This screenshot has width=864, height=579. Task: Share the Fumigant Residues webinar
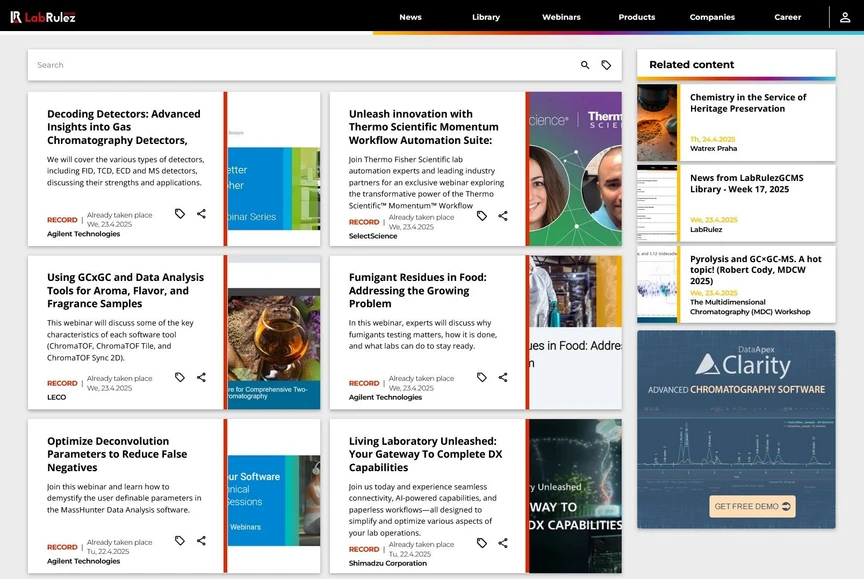tap(503, 377)
